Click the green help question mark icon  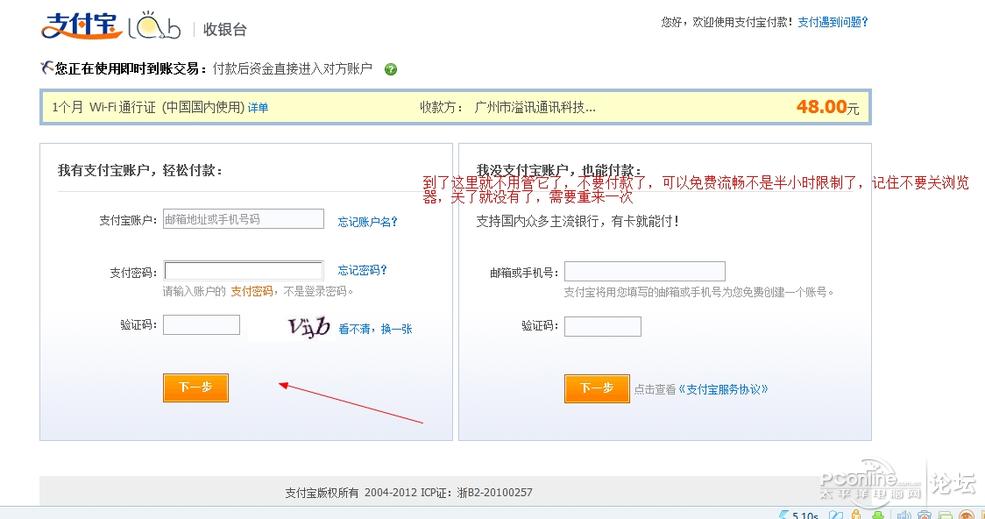coord(391,69)
